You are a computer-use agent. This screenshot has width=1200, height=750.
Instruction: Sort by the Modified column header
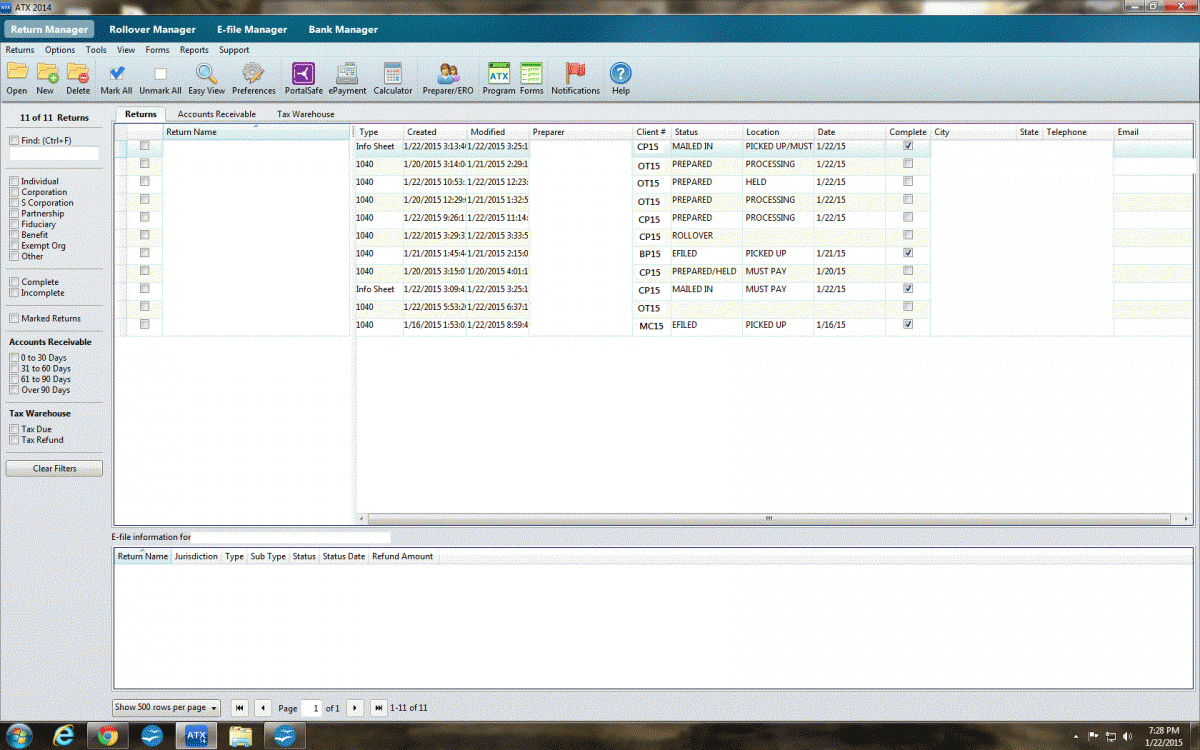(498, 132)
